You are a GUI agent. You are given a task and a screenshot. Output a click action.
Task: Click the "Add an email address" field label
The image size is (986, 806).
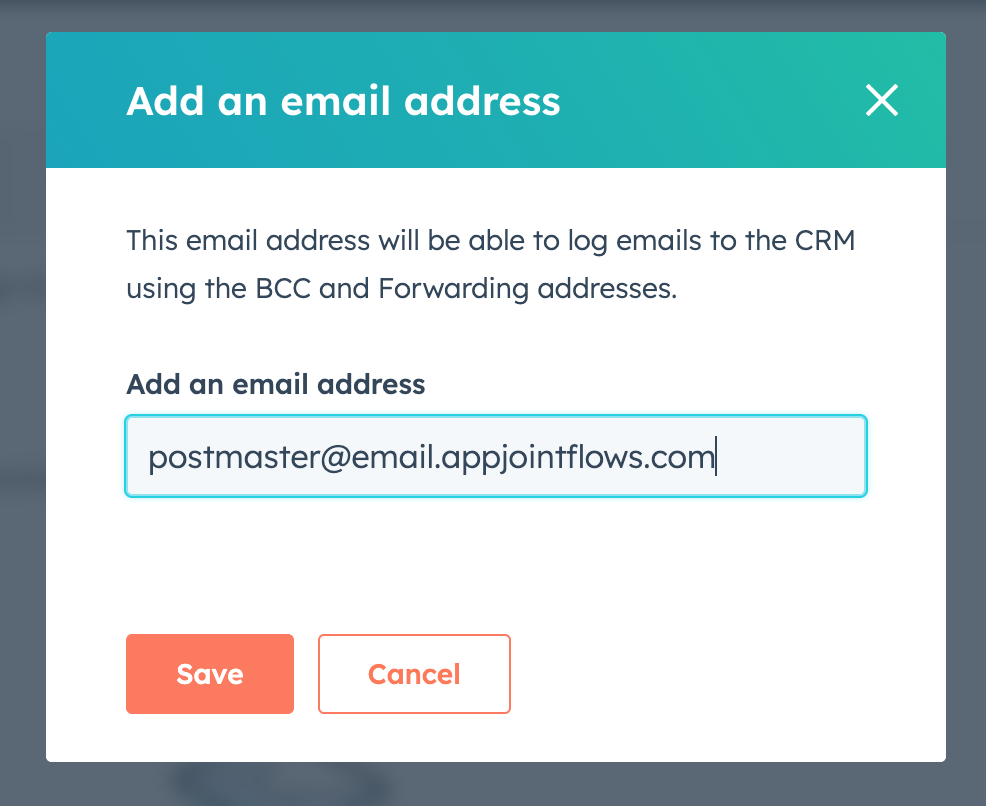coord(276,384)
